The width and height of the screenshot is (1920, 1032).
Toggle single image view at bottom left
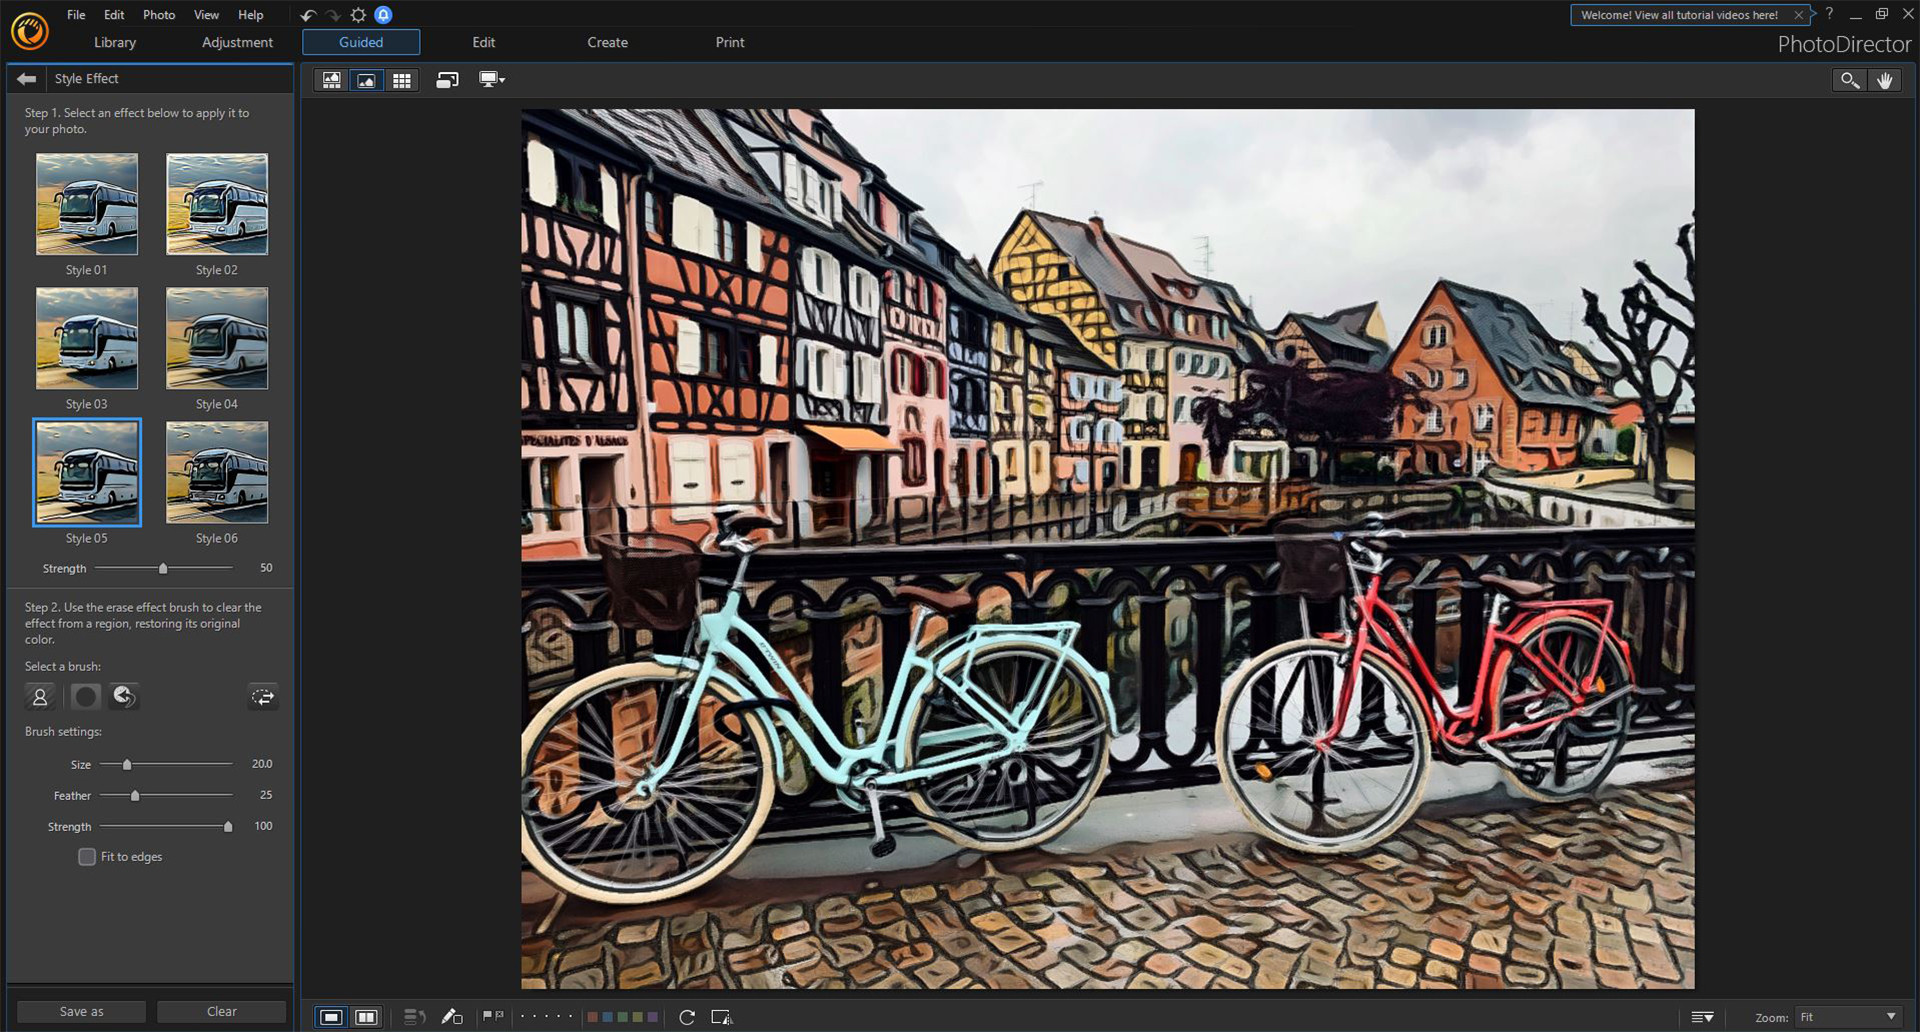click(x=331, y=1016)
